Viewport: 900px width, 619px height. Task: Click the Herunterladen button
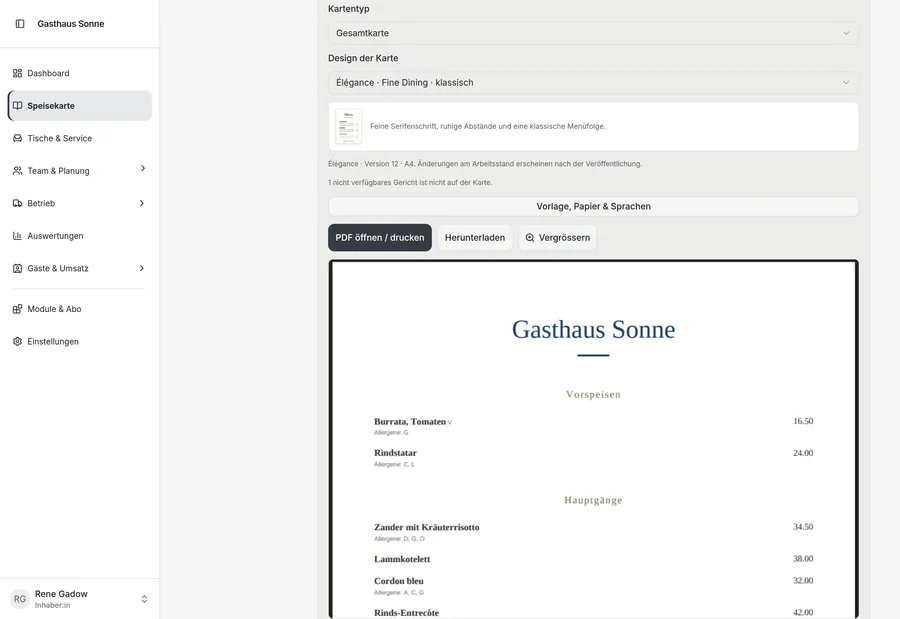(x=475, y=238)
